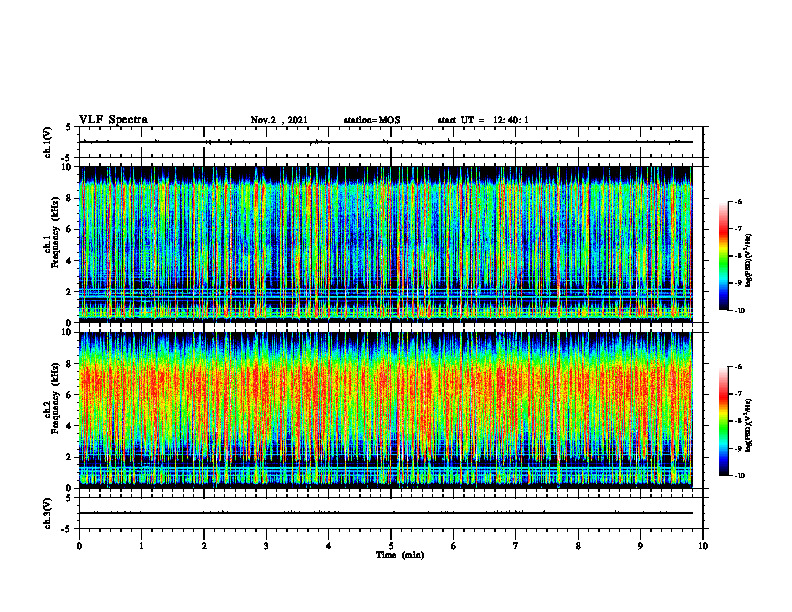Click the '-10' label on ch.1 colorbar
Image resolution: width=792 pixels, height=612 pixels.
coord(740,311)
